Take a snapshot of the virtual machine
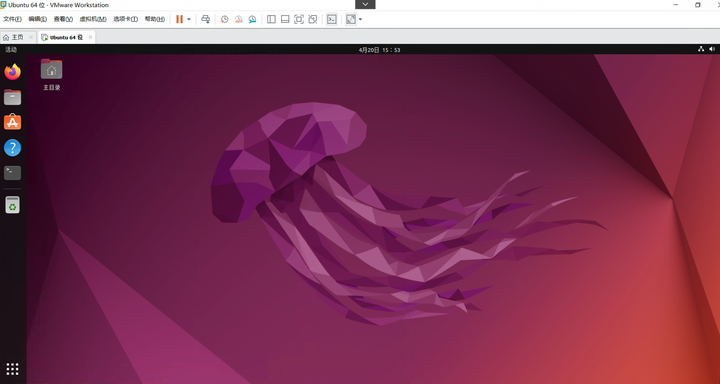The image size is (720, 384). (x=225, y=19)
